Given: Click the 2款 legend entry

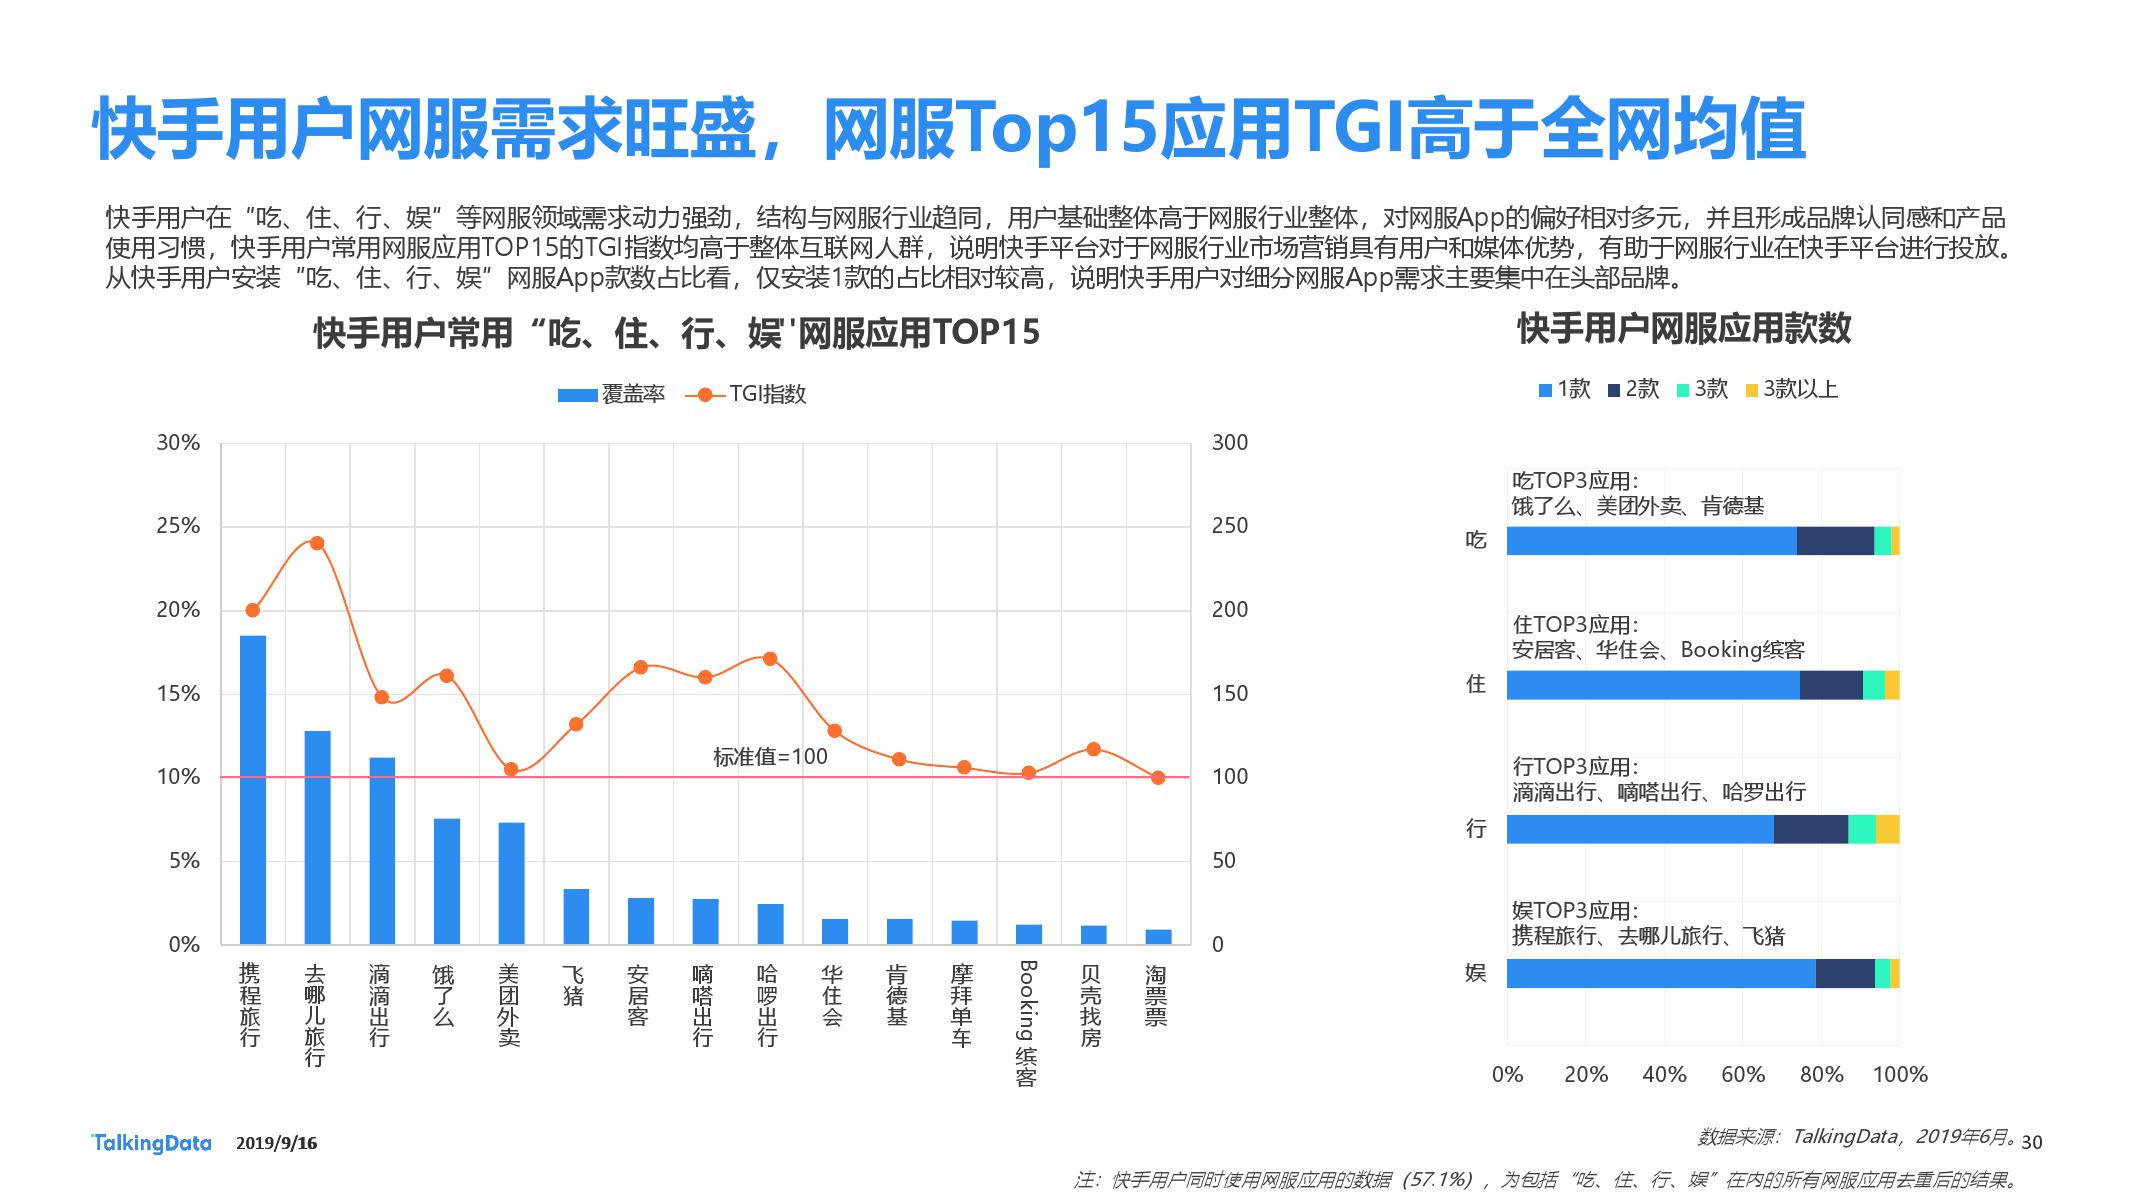Looking at the screenshot, I should pyautogui.click(x=1634, y=389).
